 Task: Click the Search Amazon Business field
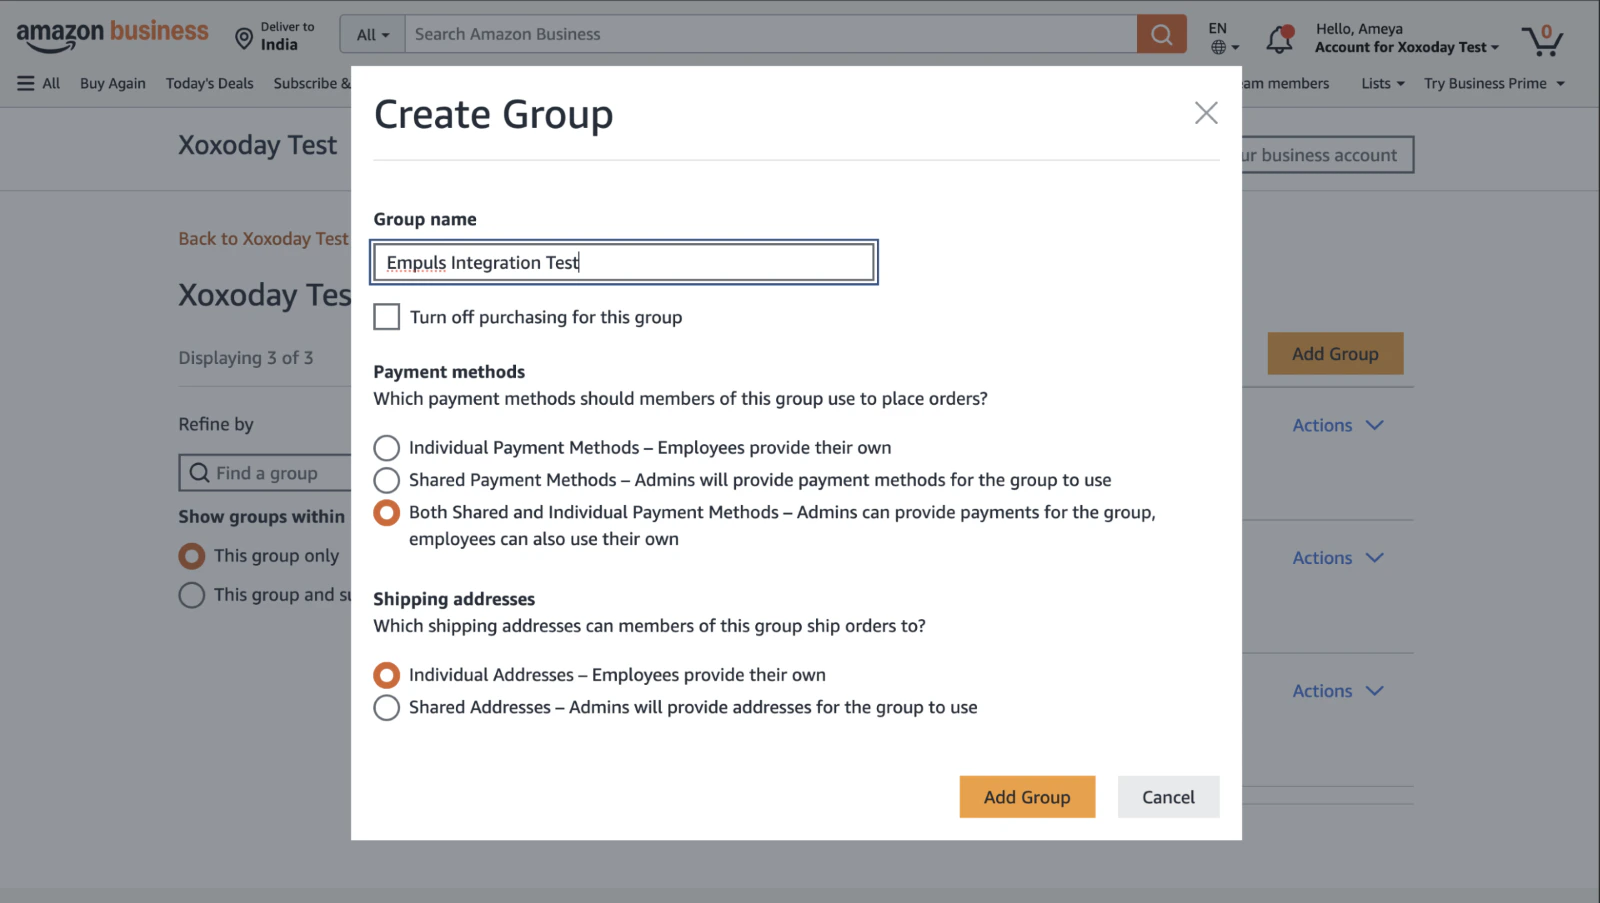770,34
